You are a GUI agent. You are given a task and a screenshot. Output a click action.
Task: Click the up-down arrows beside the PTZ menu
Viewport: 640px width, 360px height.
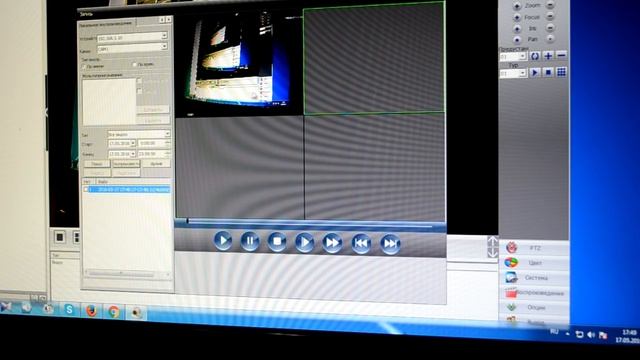(x=492, y=247)
